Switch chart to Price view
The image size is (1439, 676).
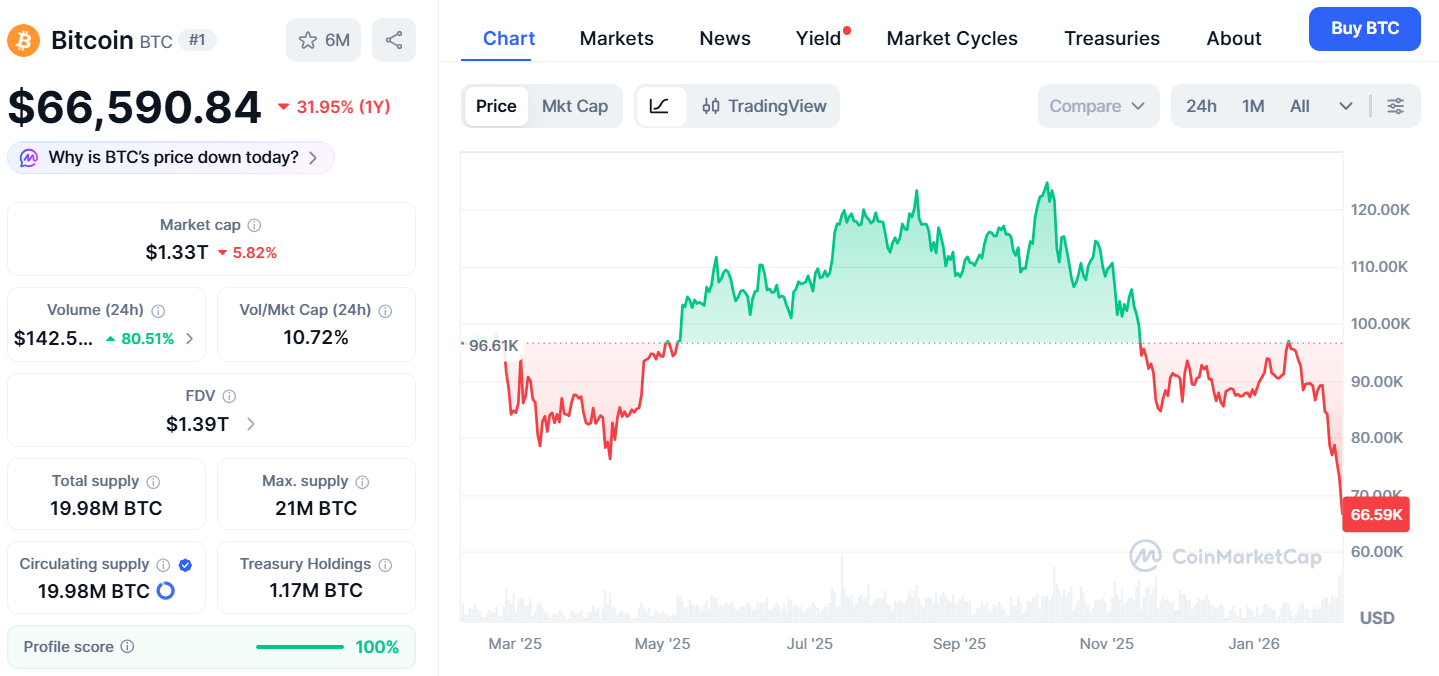click(x=496, y=106)
